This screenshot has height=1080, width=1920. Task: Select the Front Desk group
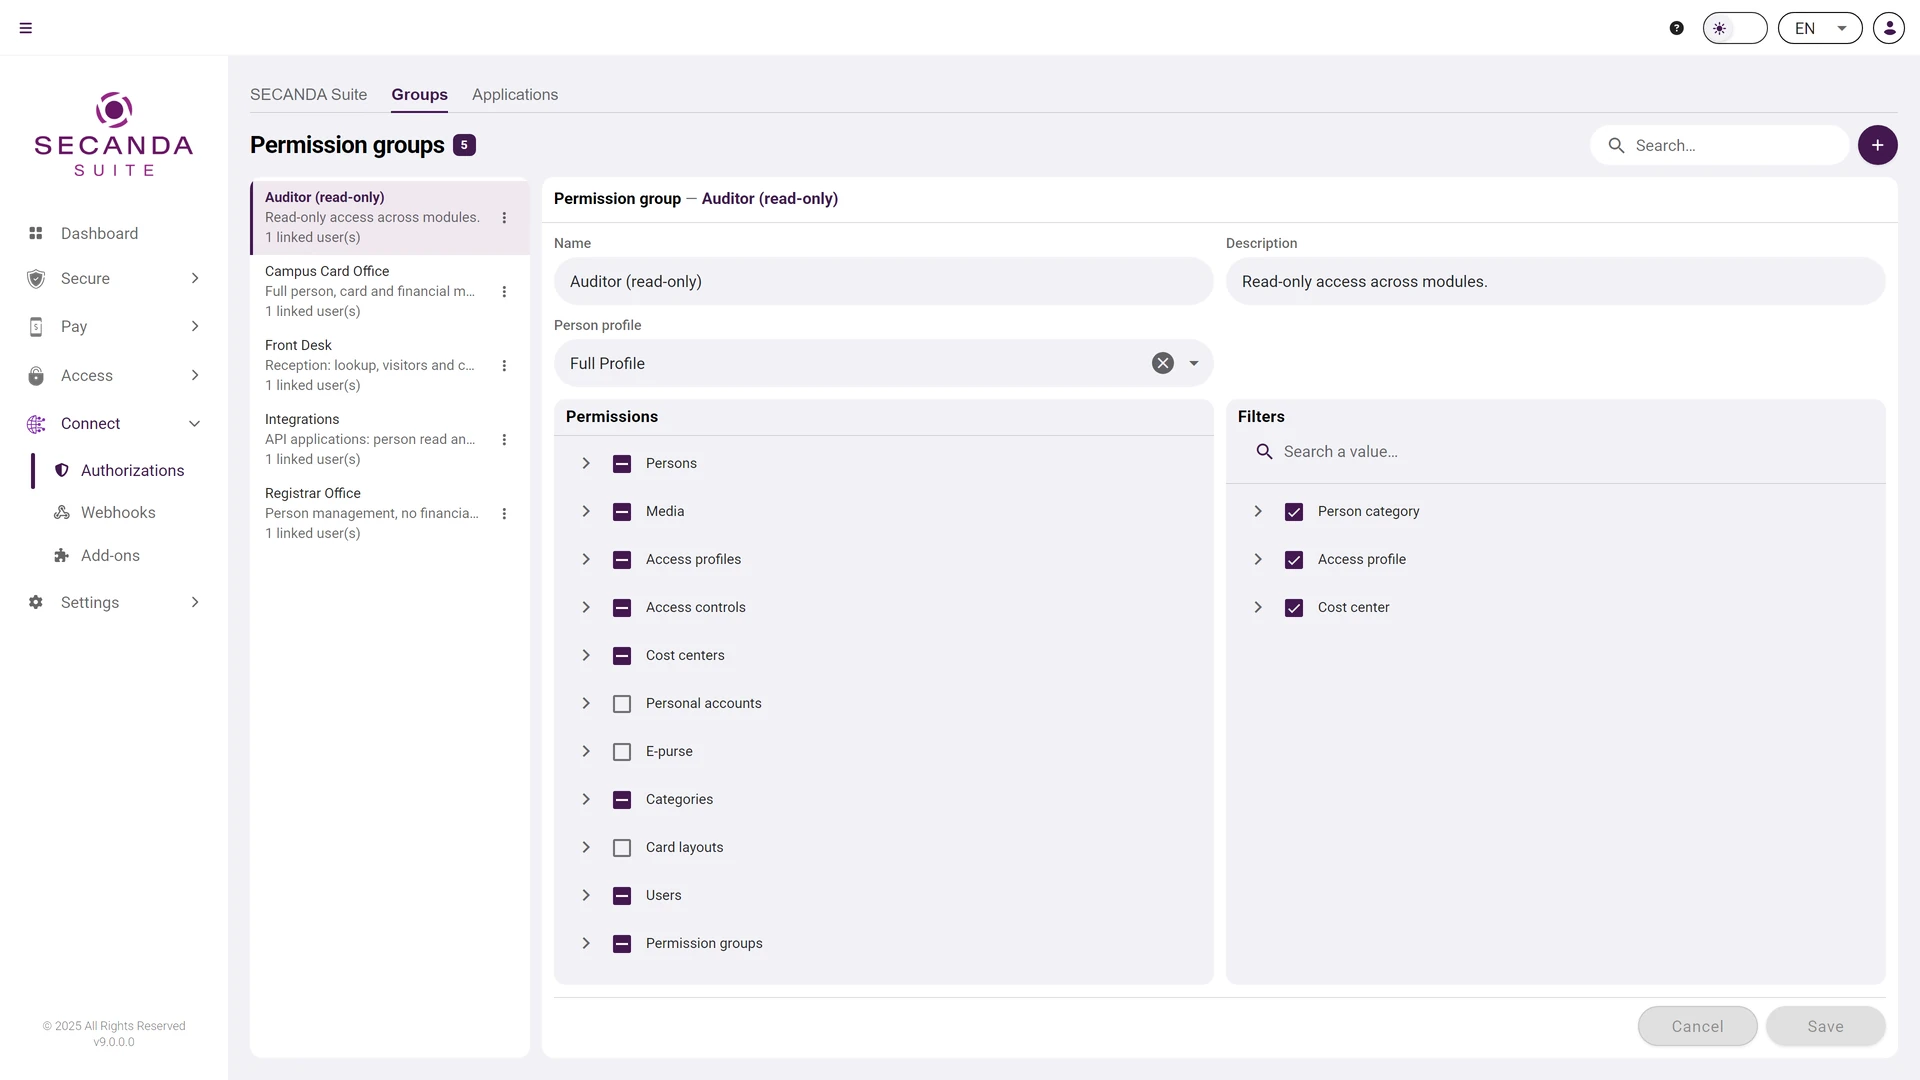pos(390,365)
